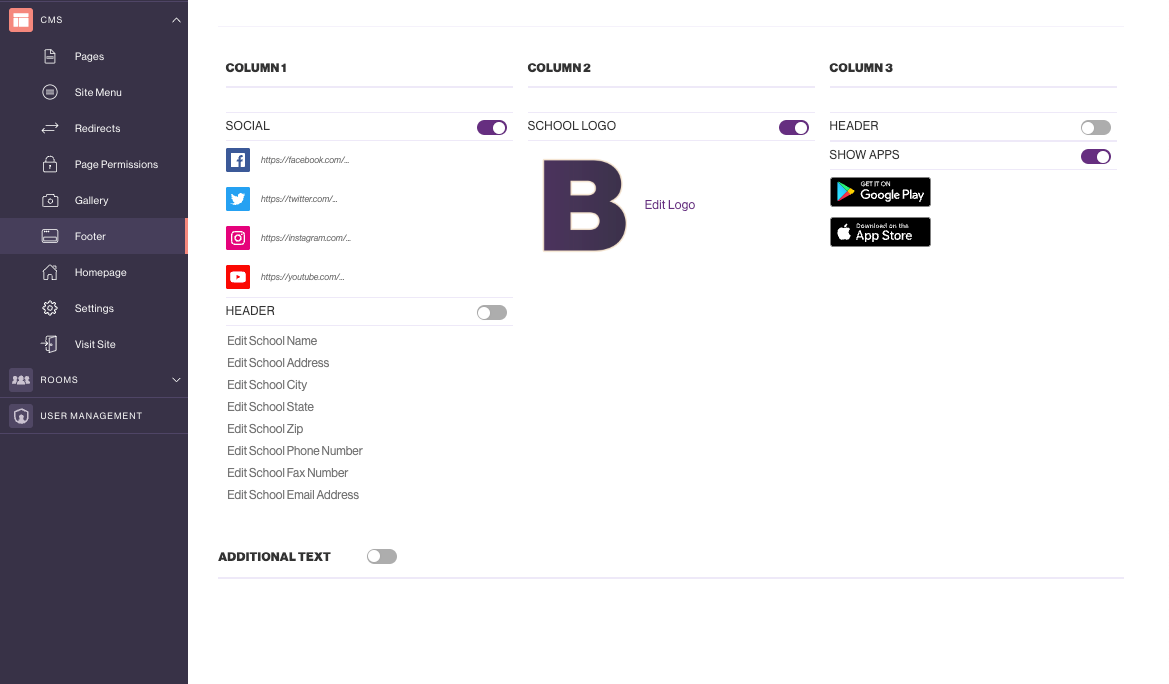The image size is (1169, 684).
Task: Click the YouTube social icon
Action: [238, 277]
